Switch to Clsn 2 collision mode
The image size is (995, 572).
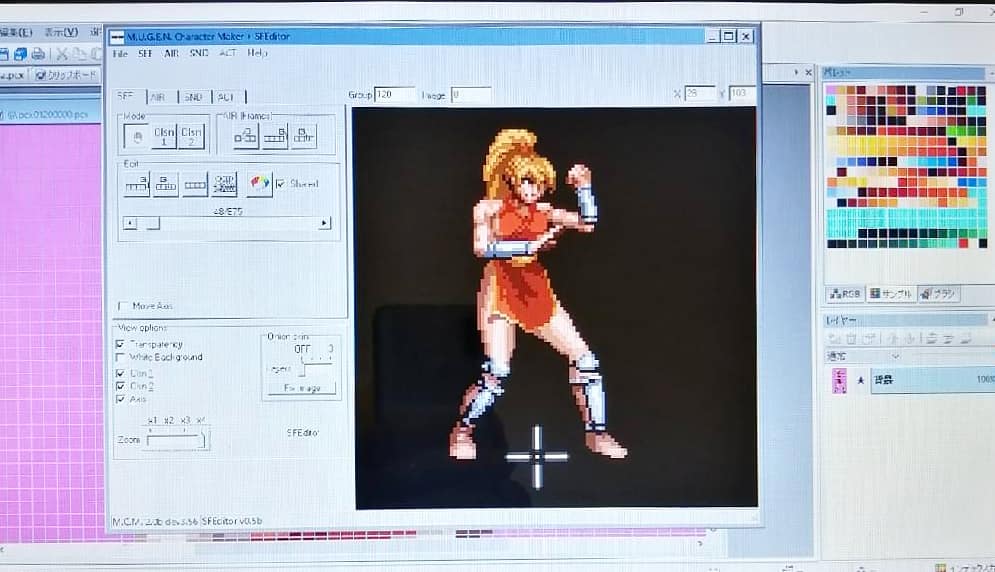[191, 136]
